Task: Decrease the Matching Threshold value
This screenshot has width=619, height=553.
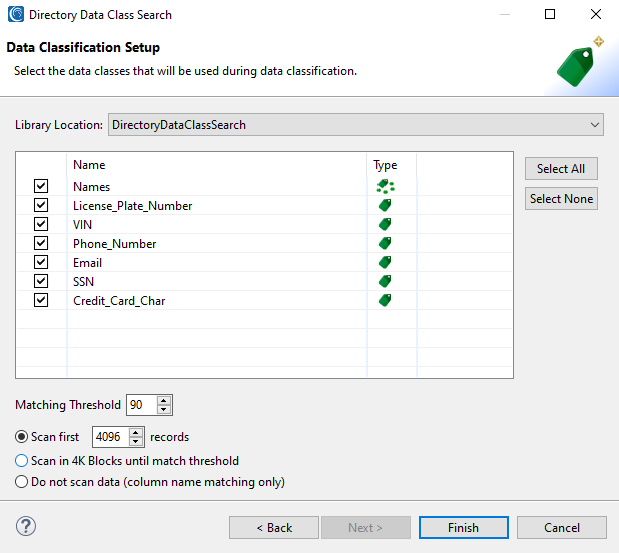Action: (164, 409)
